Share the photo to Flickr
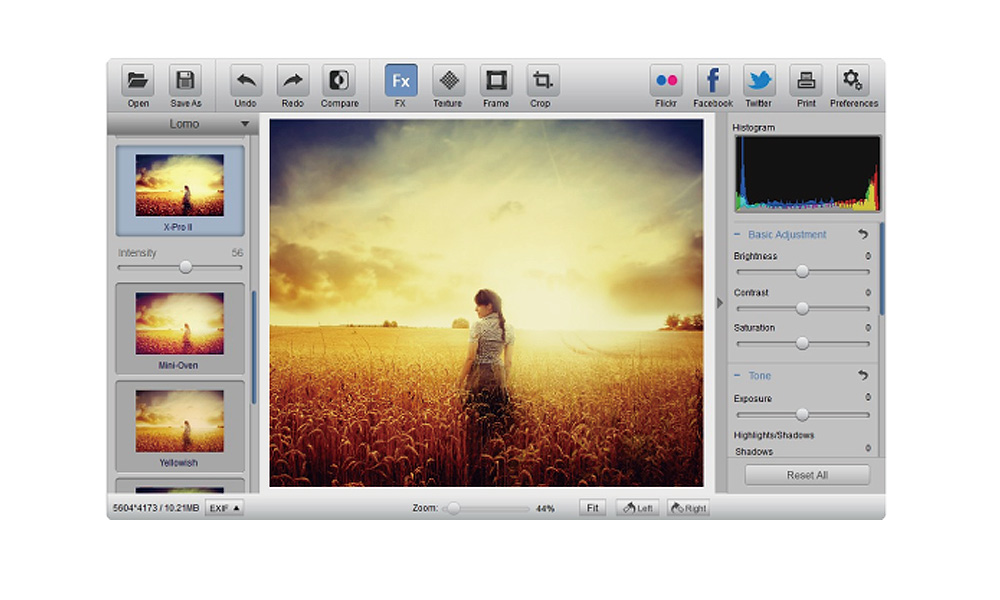This screenshot has height=600, width=1000. pos(666,81)
